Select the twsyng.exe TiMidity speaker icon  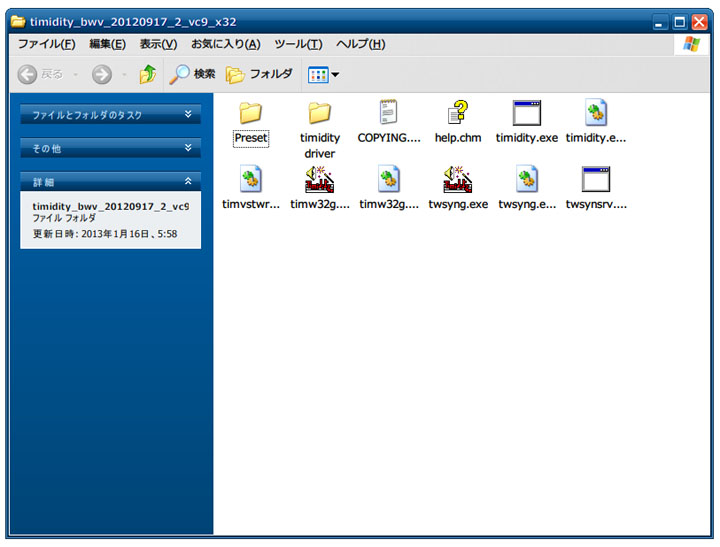point(458,179)
